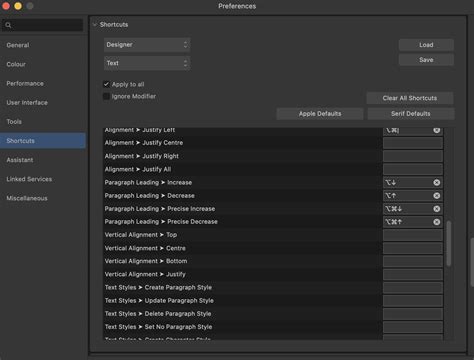Open the Designer persona dropdown
The width and height of the screenshot is (474, 360).
[147, 45]
